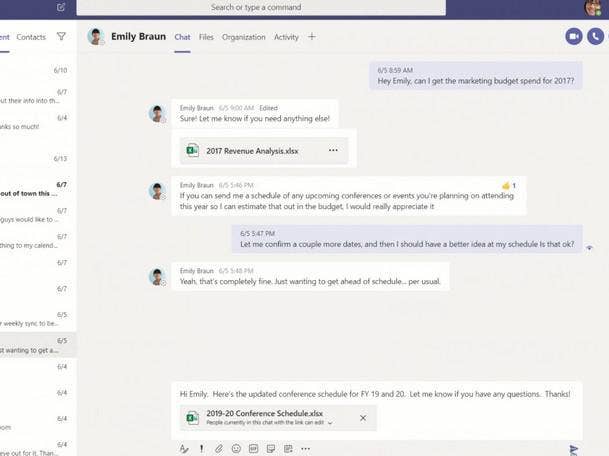
Task: Remove the 2019-20 Conference Schedule.xlsx attachment
Action: coord(363,418)
